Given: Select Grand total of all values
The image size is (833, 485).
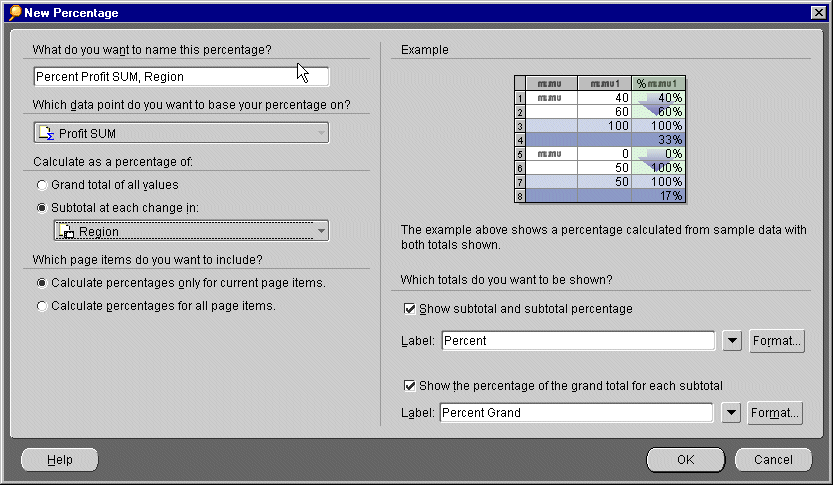Looking at the screenshot, I should click(41, 185).
